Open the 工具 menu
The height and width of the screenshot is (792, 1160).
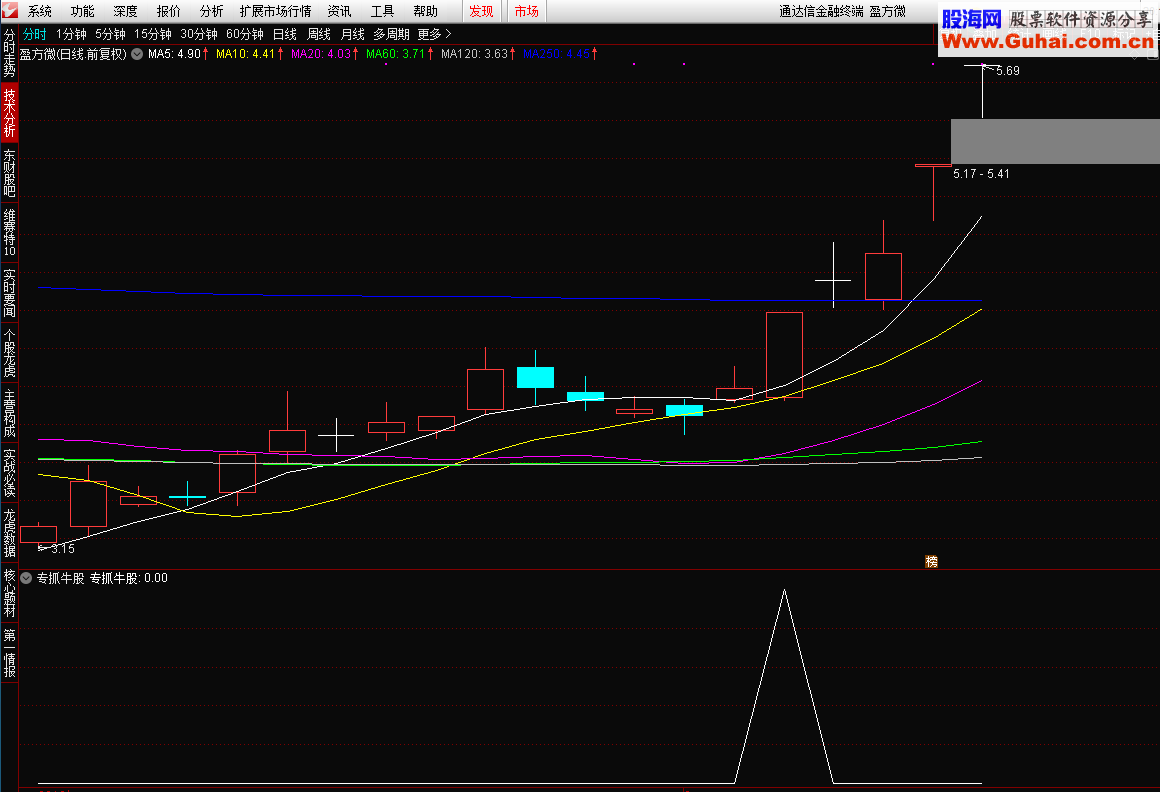[382, 11]
